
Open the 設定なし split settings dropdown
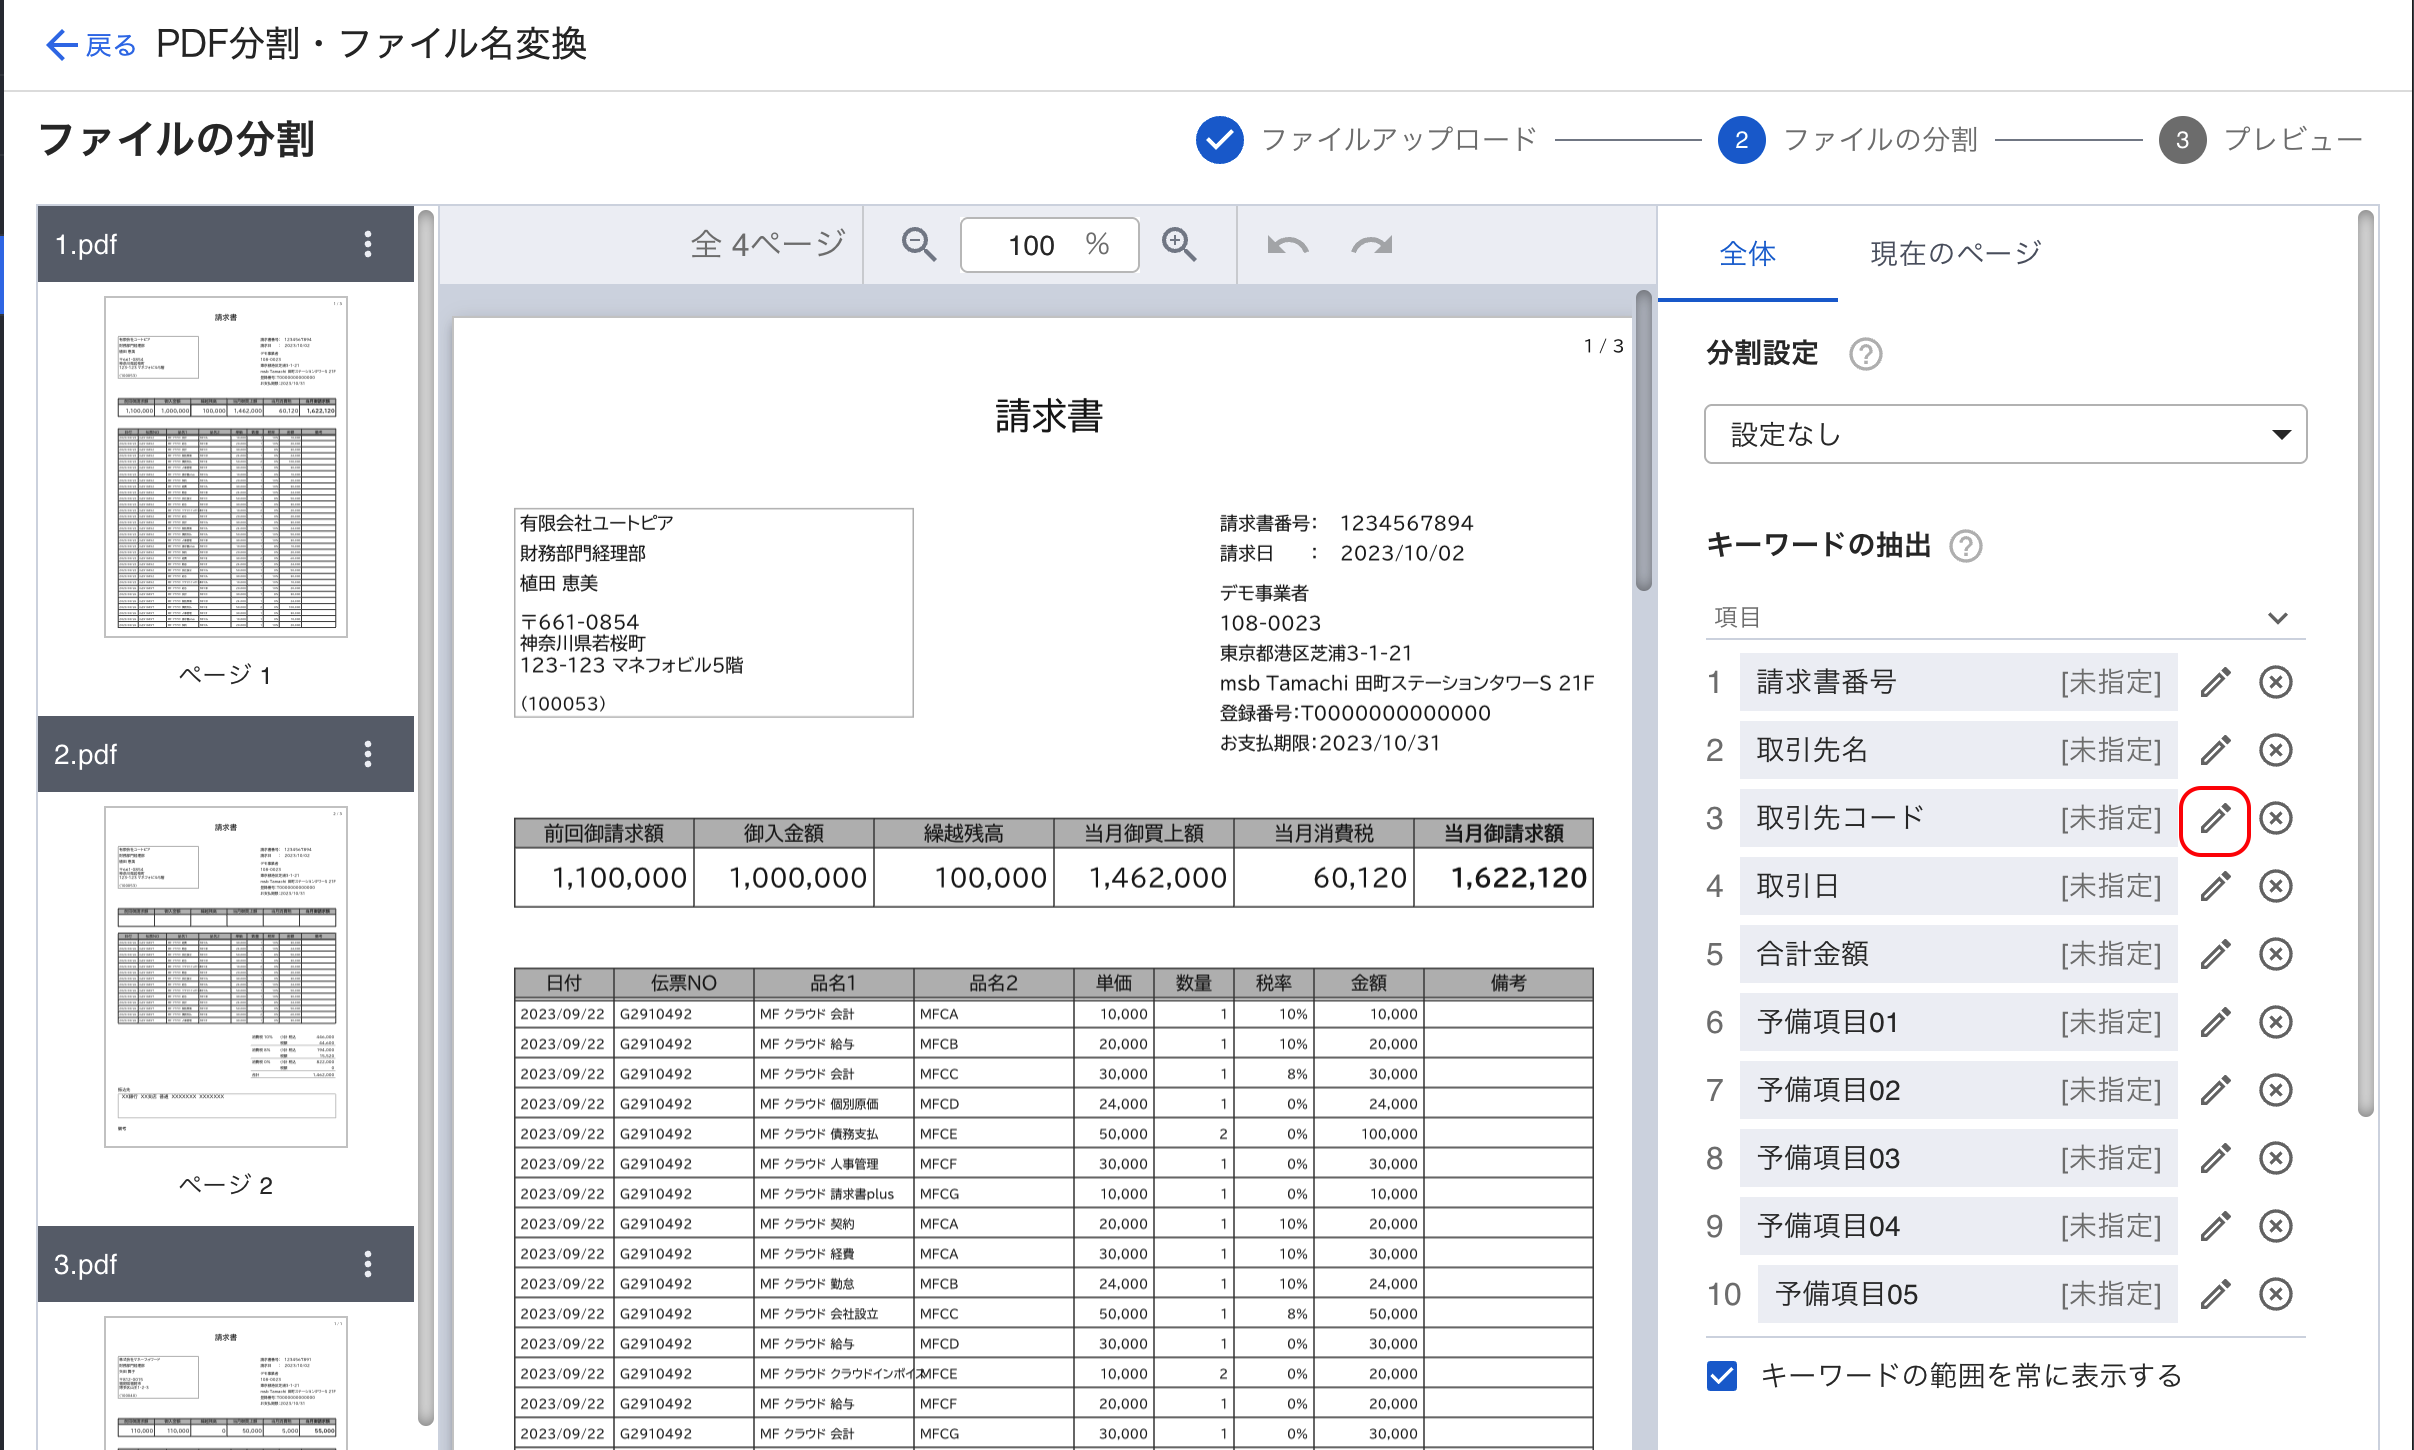click(x=2005, y=434)
